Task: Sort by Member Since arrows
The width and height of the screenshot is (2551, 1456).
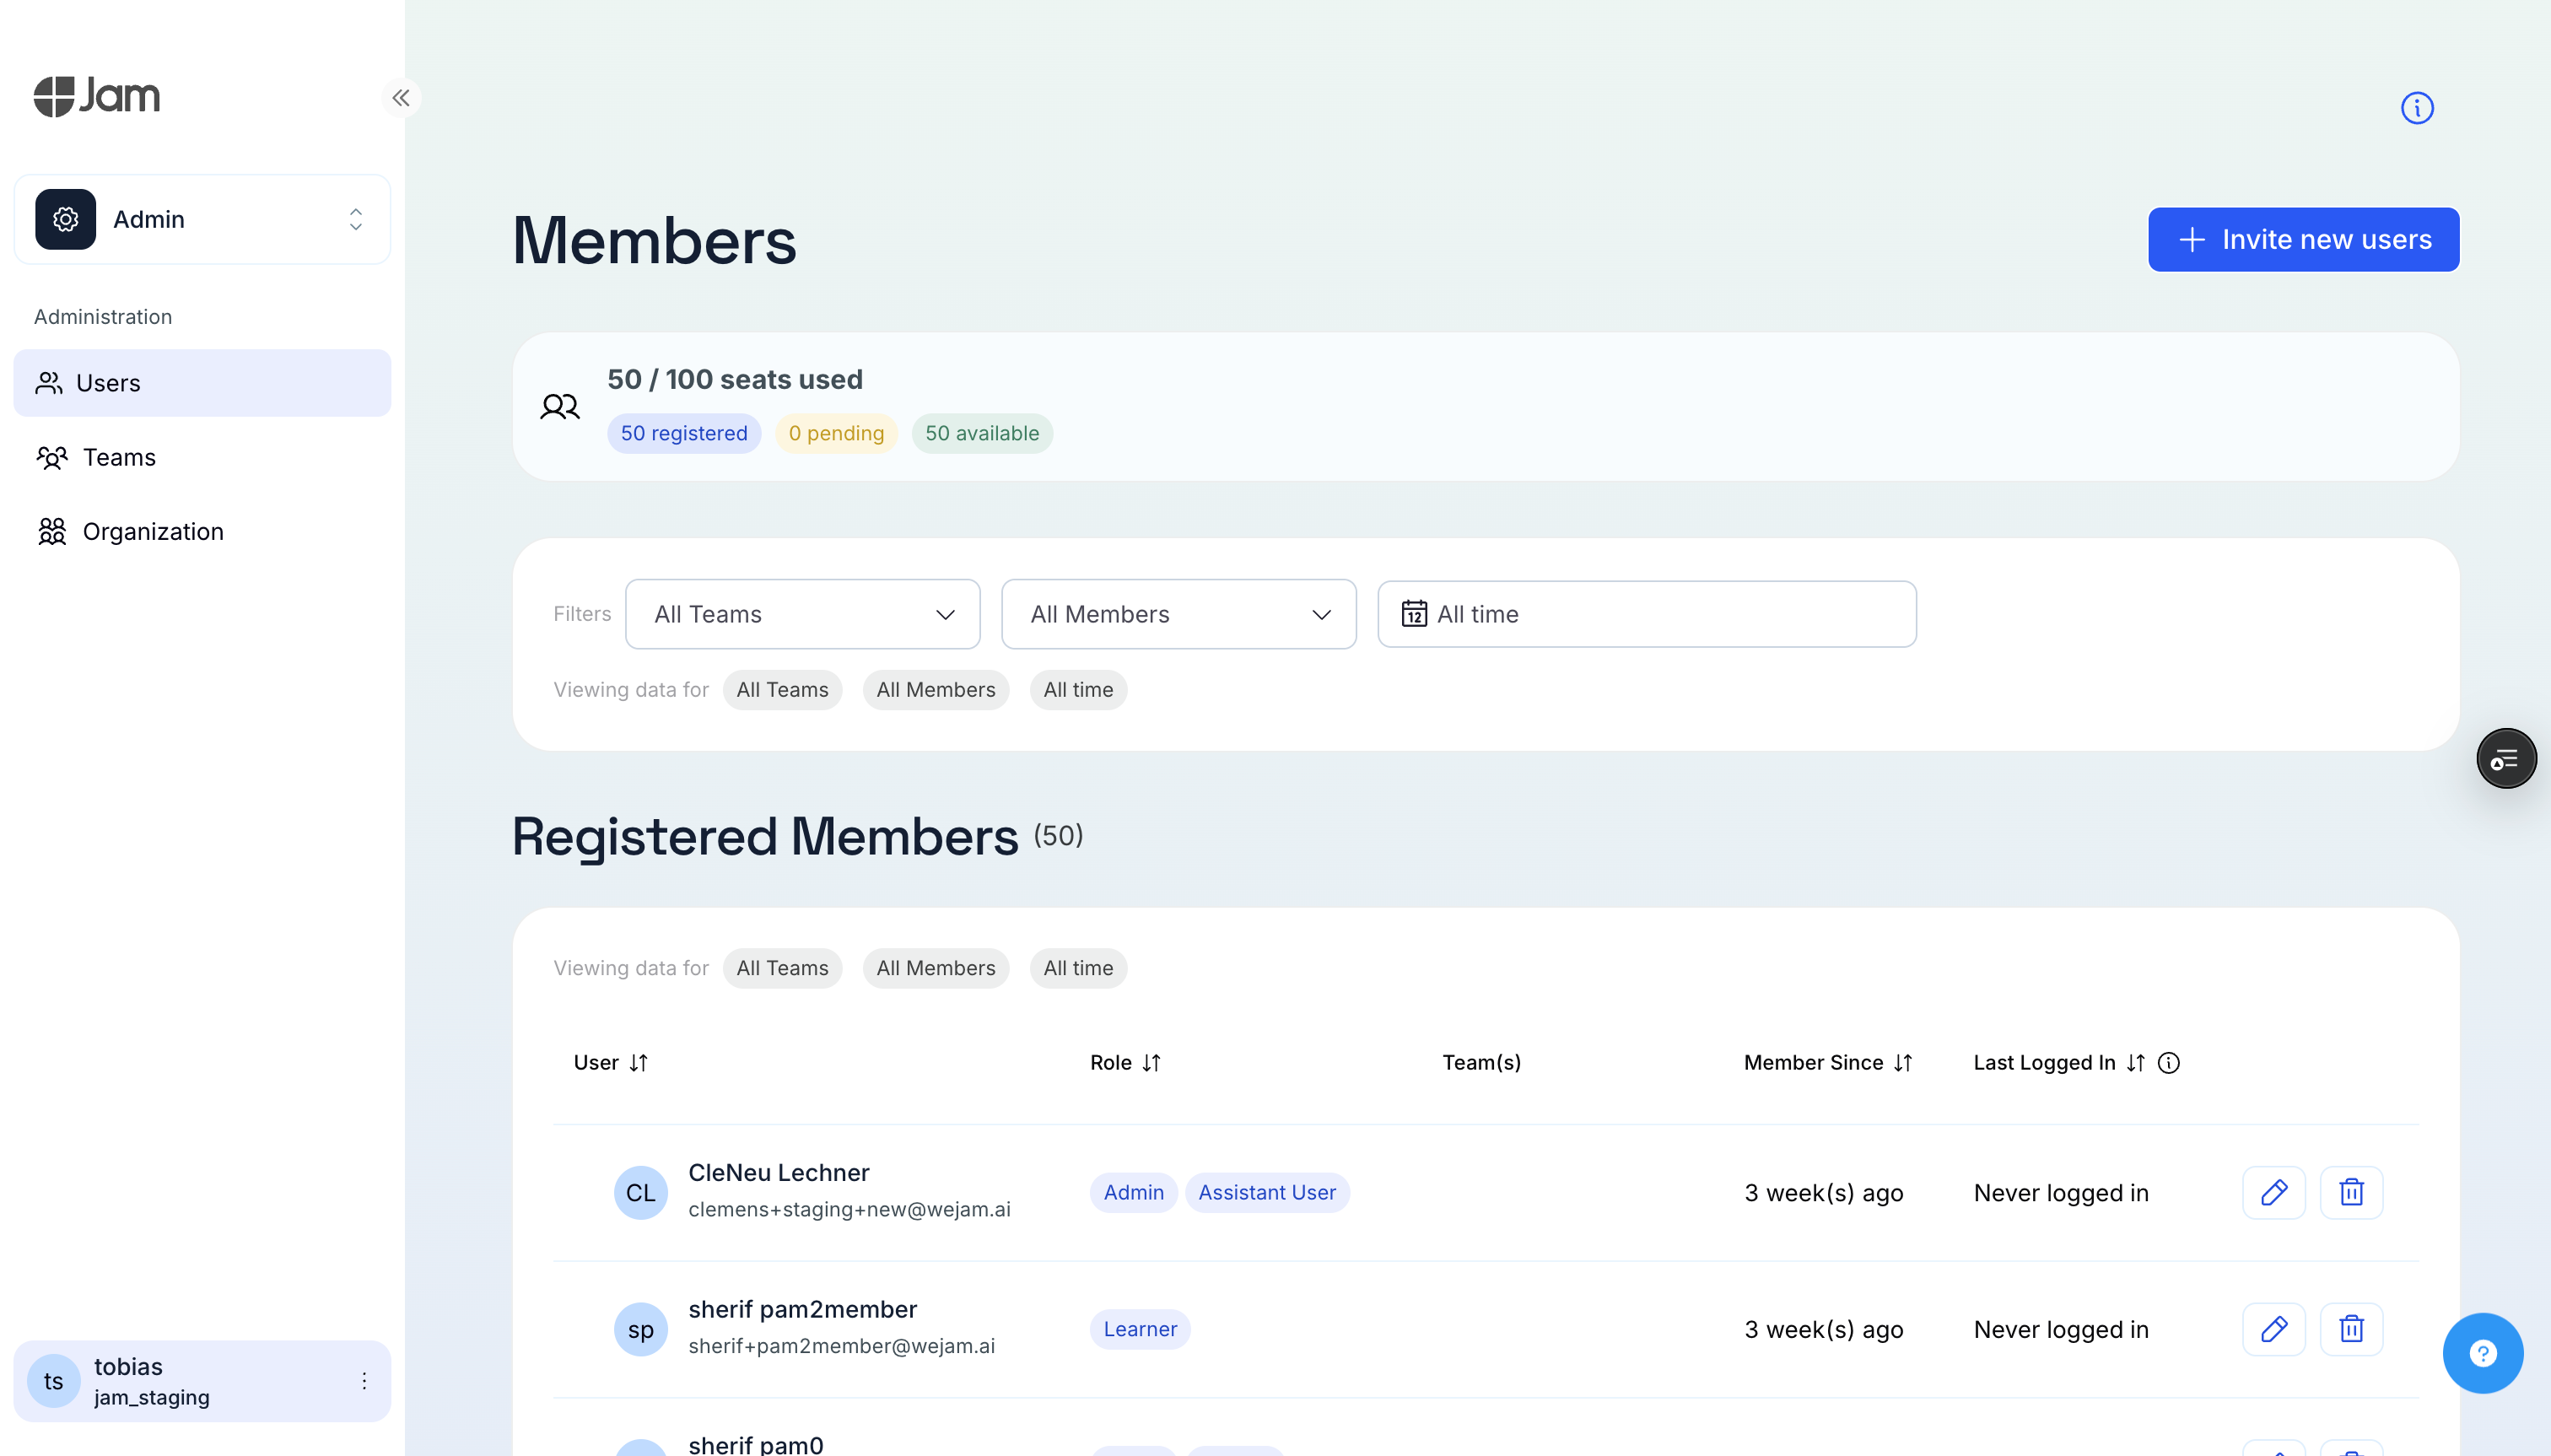Action: click(1903, 1063)
